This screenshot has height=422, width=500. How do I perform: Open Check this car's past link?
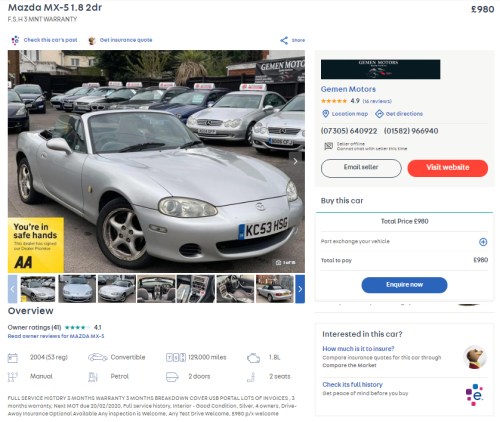click(x=50, y=40)
